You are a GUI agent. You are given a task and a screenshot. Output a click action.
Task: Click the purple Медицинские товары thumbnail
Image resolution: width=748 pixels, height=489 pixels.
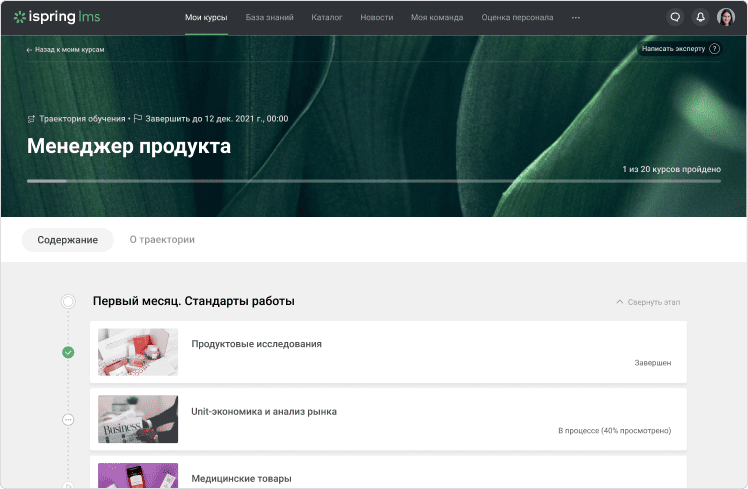point(138,476)
